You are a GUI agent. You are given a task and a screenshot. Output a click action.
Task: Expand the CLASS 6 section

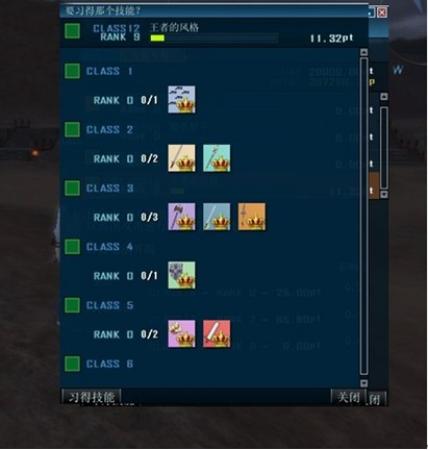72,364
